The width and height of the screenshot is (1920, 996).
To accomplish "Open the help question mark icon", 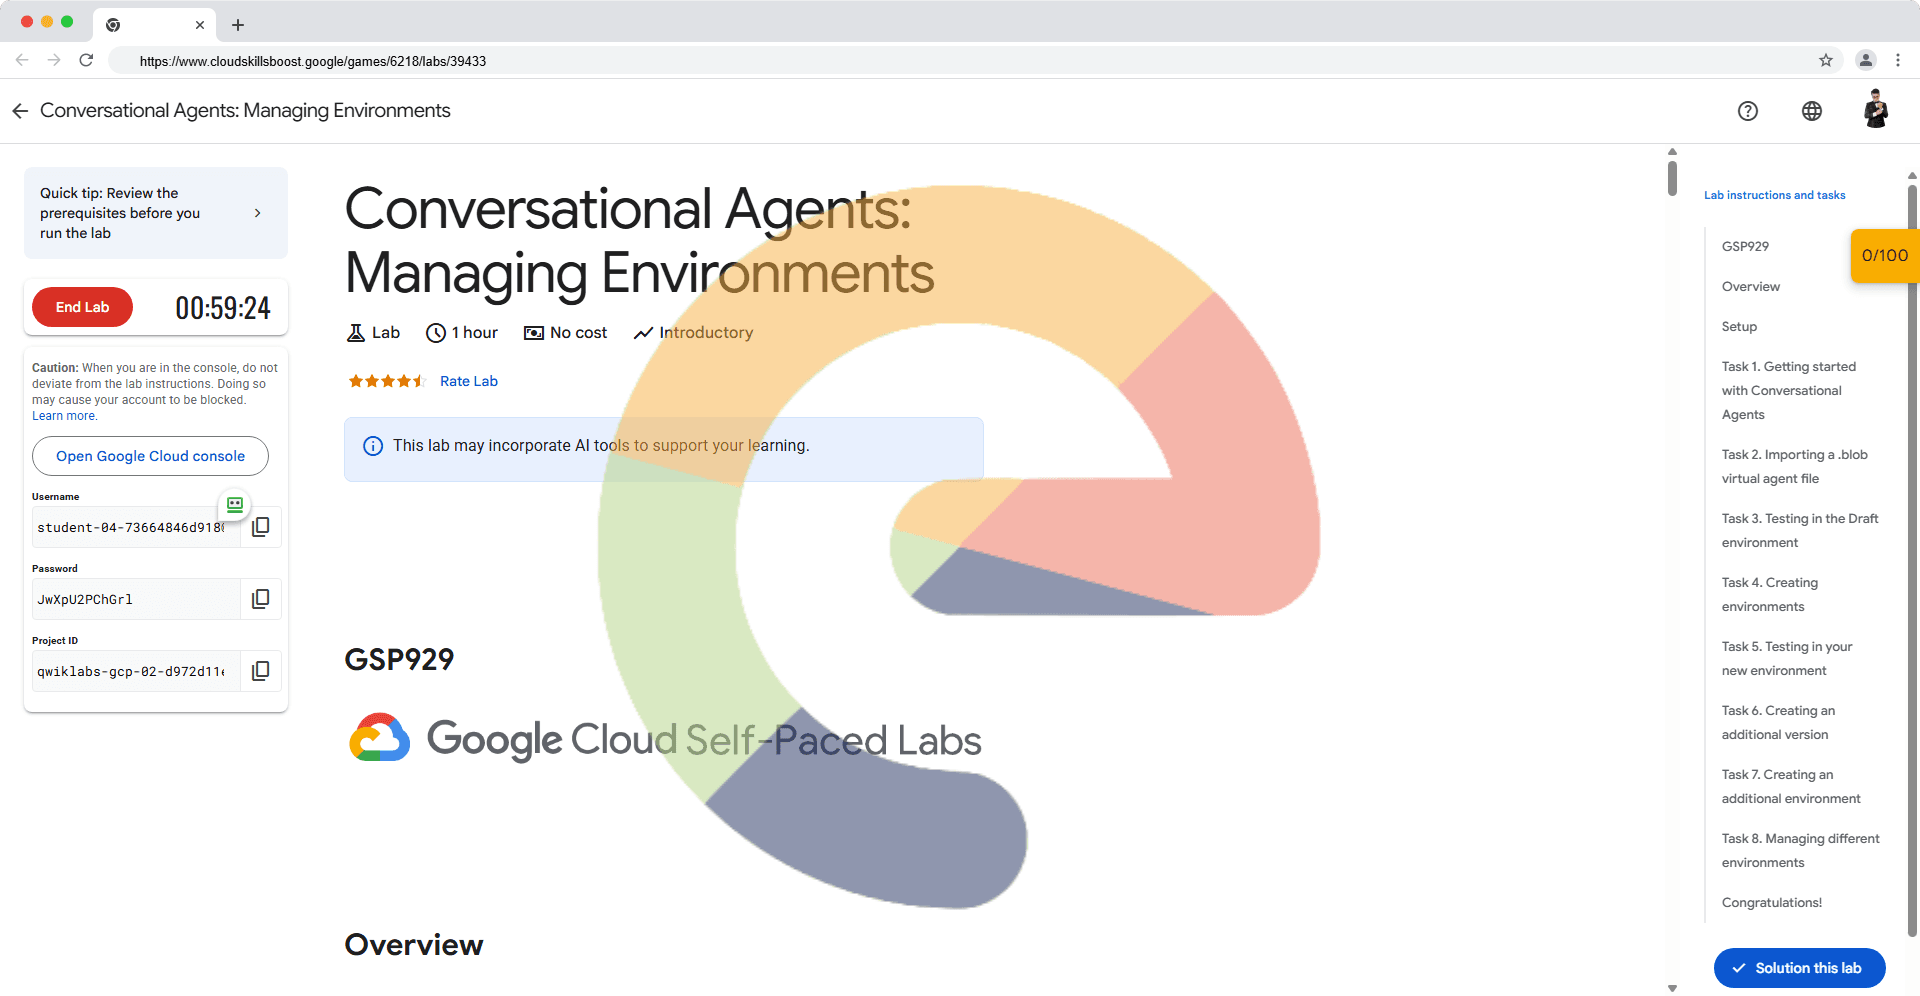I will coord(1747,111).
